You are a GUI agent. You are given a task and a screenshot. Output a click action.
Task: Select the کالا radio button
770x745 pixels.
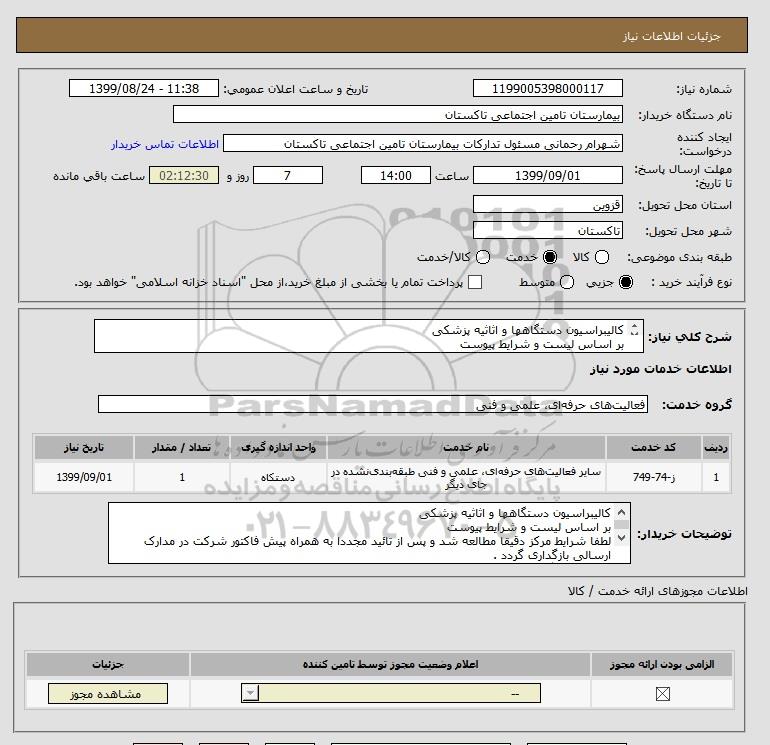(x=602, y=257)
